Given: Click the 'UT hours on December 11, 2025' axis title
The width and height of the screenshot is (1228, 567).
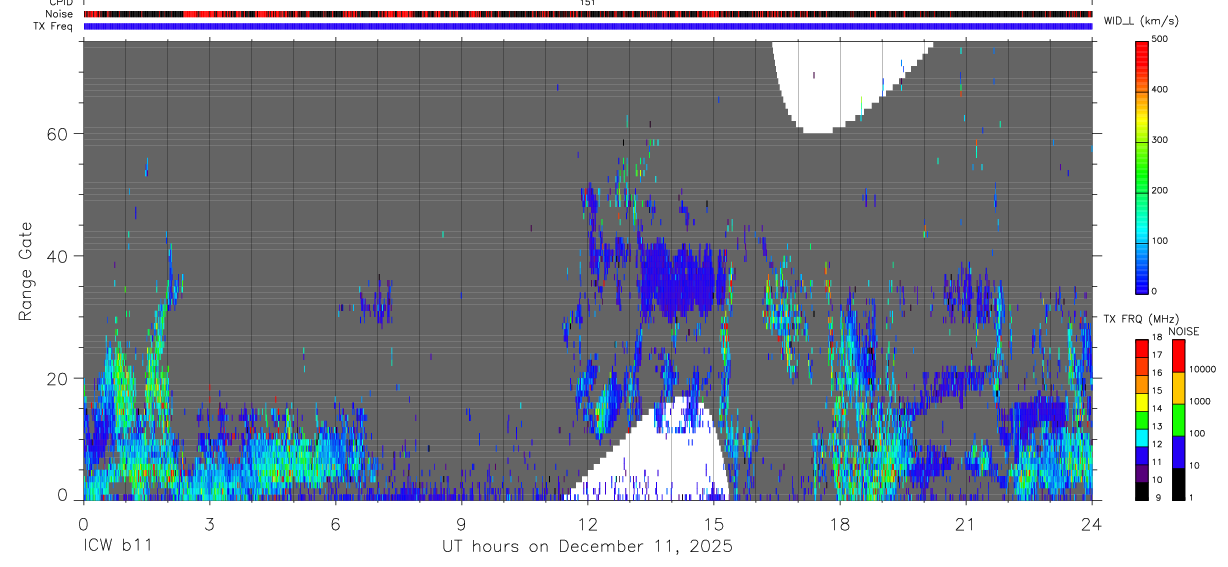Looking at the screenshot, I should pos(588,547).
